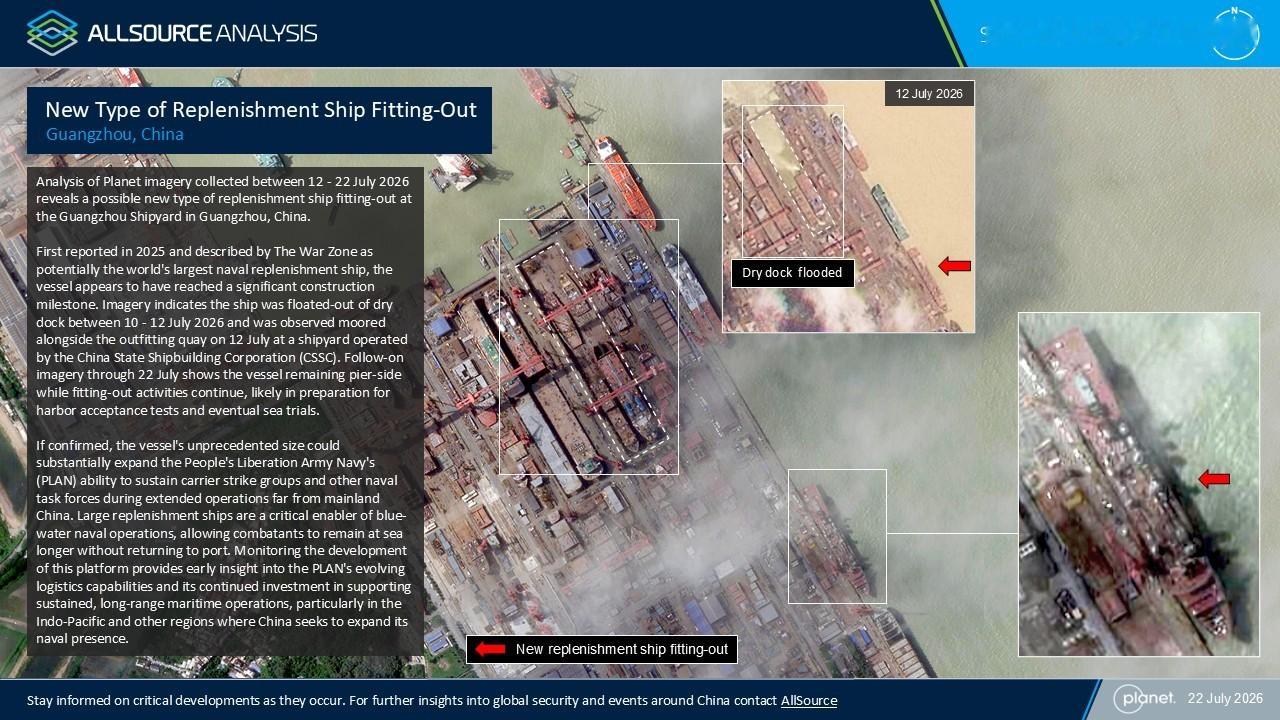This screenshot has width=1280, height=720.
Task: Click the red arrow beside the zoomed ship
Action: click(1214, 479)
